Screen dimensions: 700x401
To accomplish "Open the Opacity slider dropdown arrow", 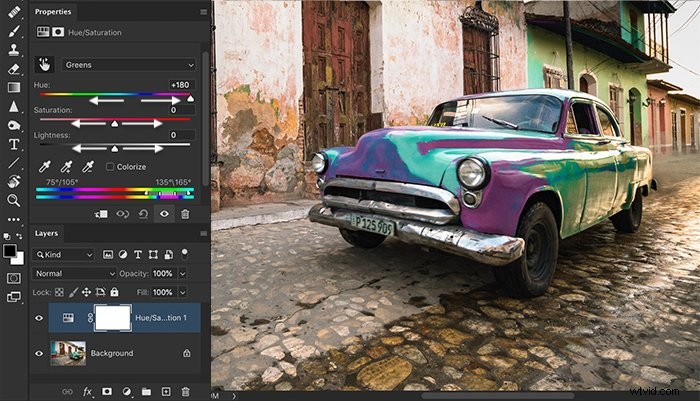I will click(183, 273).
